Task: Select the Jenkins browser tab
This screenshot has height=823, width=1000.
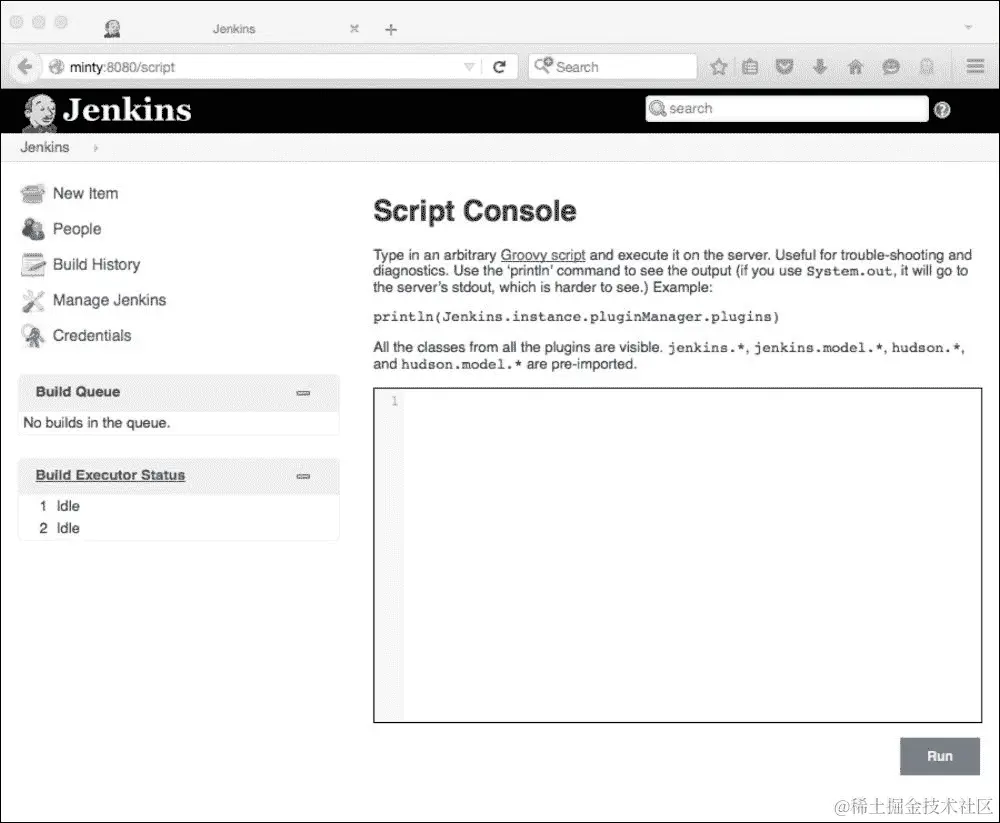Action: coord(233,29)
